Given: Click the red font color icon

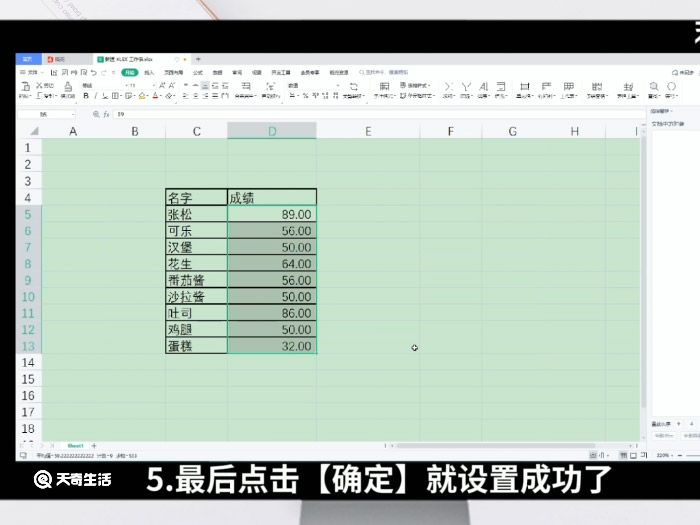Looking at the screenshot, I should pyautogui.click(x=155, y=96).
